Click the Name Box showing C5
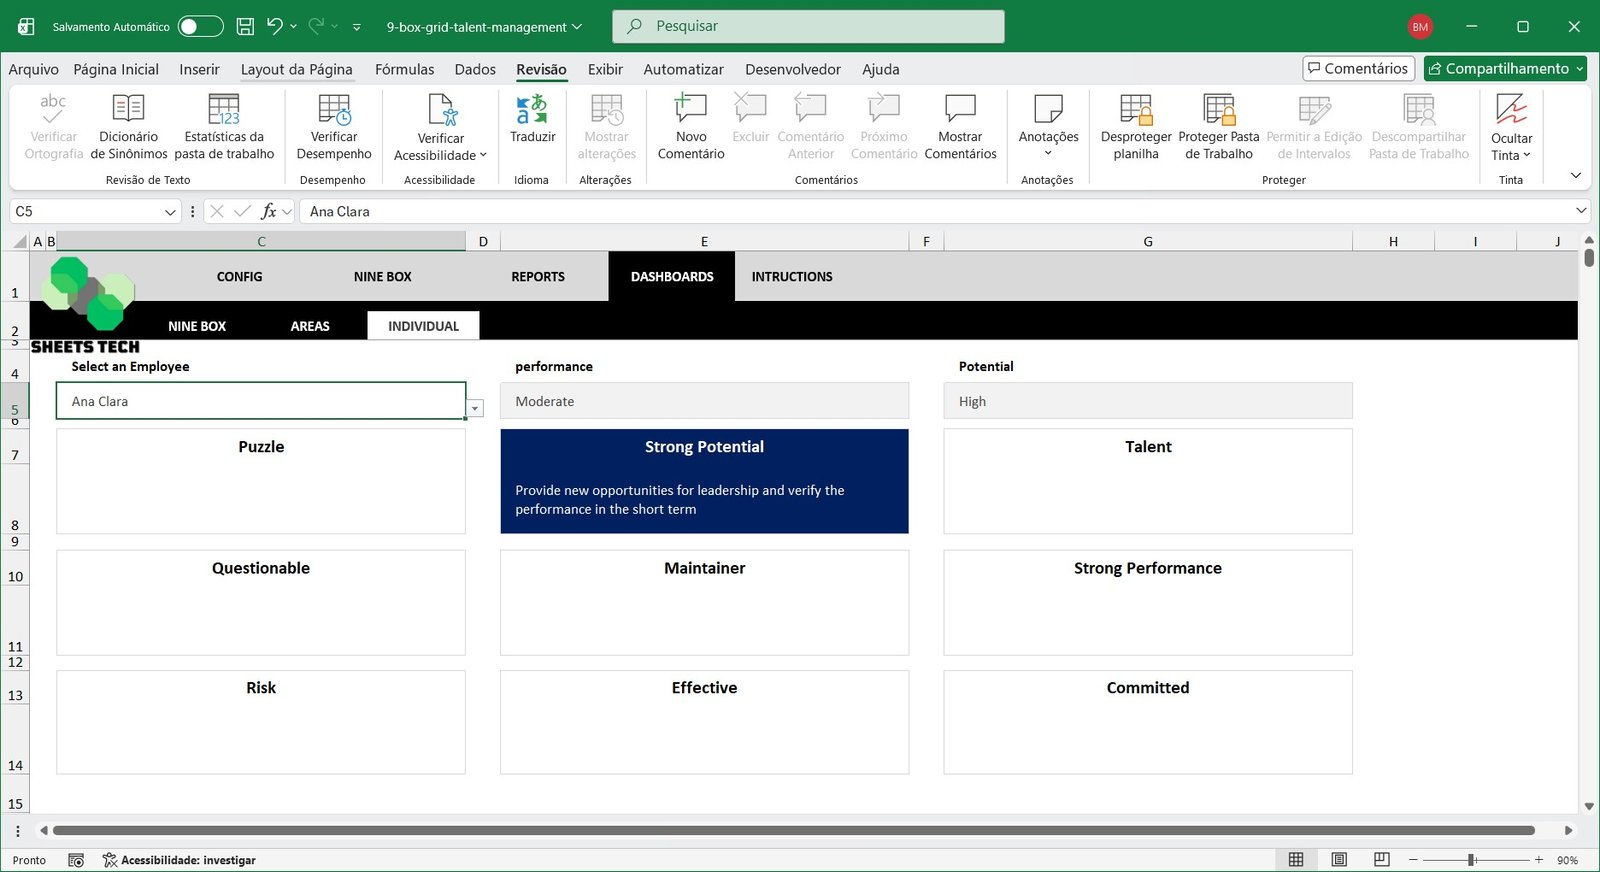This screenshot has width=1600, height=872. point(85,211)
